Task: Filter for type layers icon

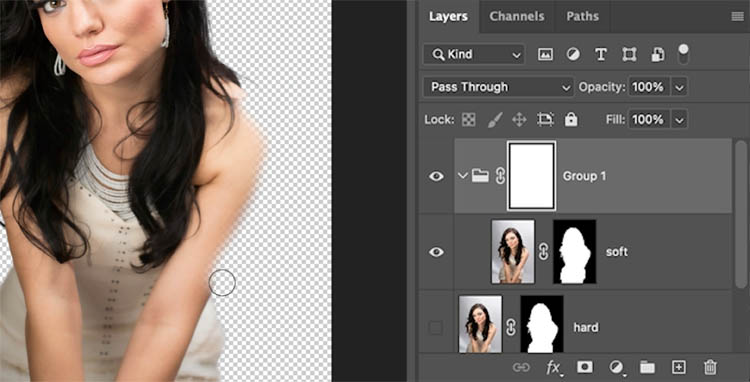Action: (601, 55)
